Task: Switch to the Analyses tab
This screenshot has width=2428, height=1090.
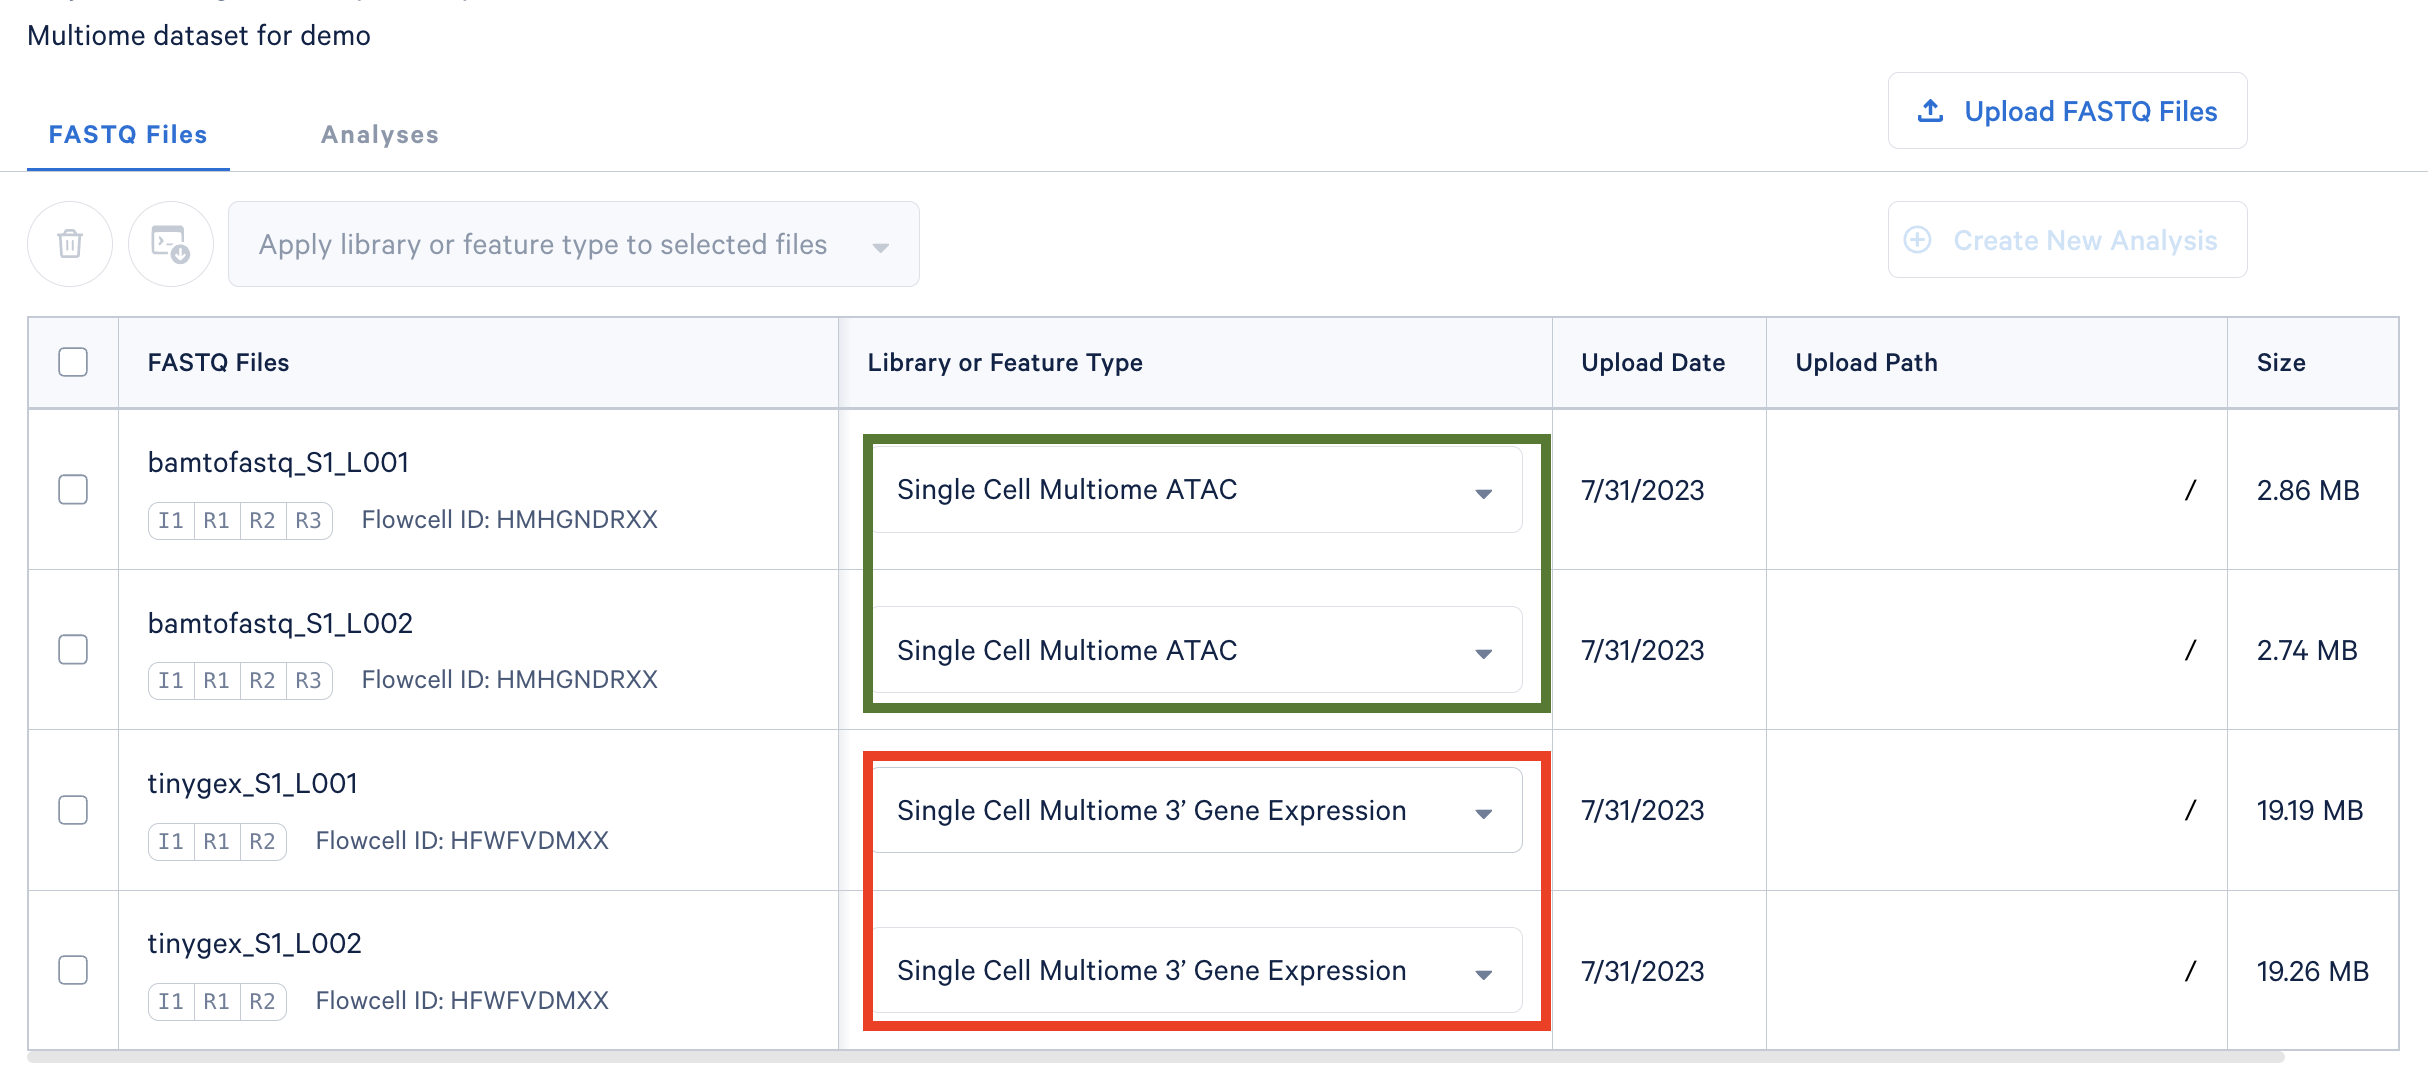Action: tap(380, 135)
